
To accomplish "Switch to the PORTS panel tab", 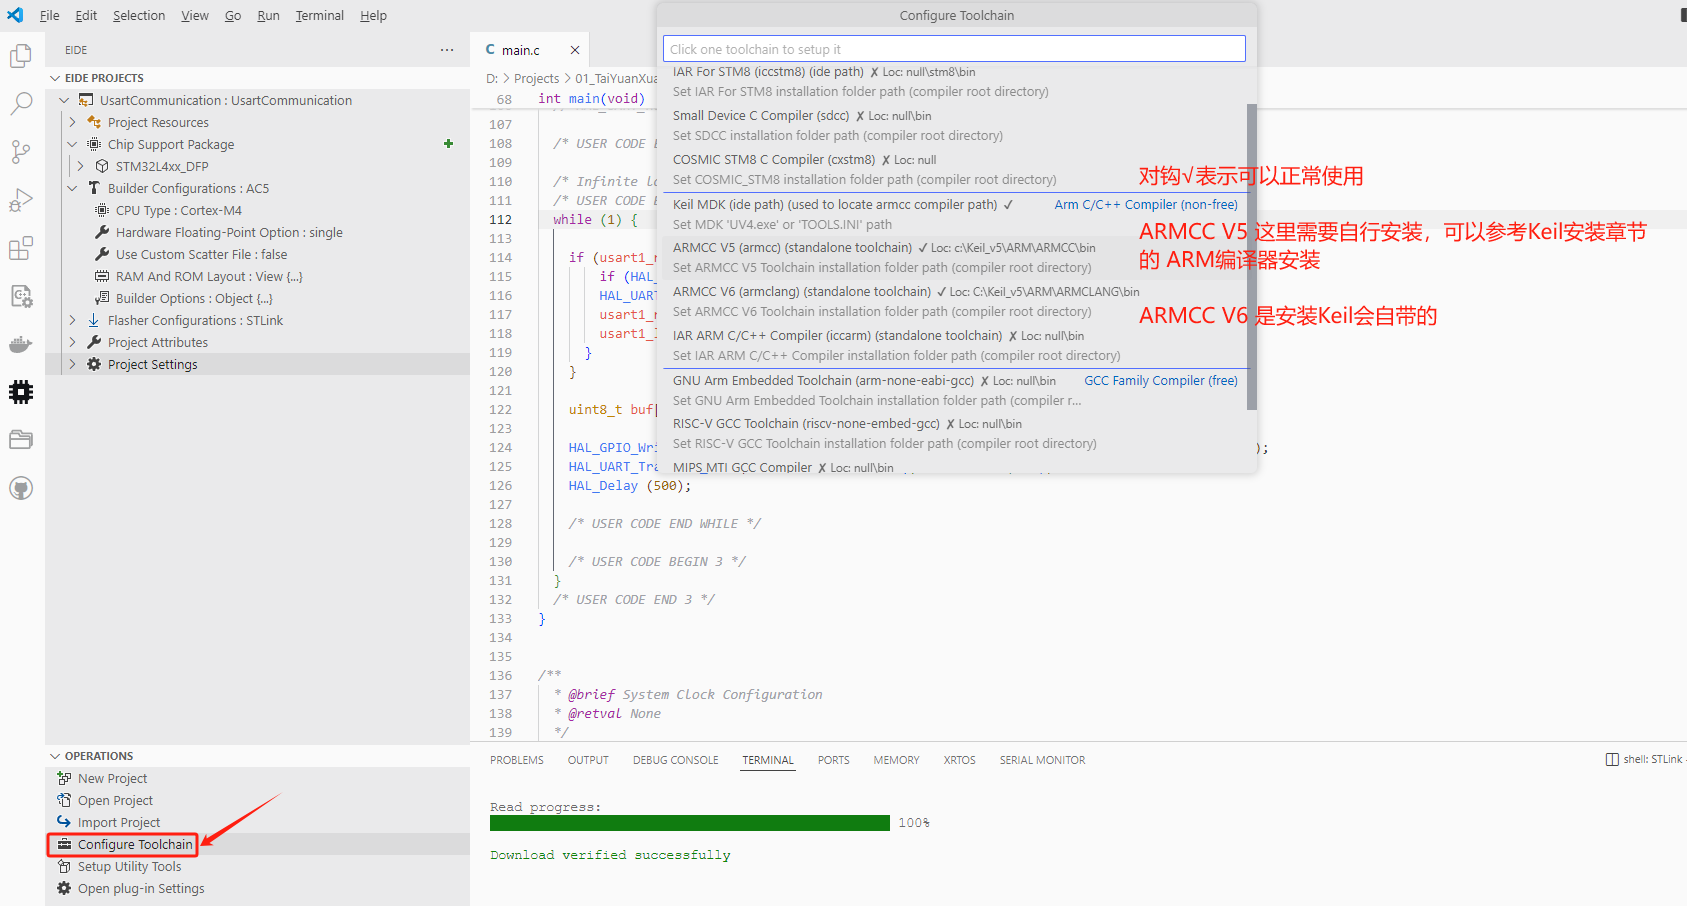I will [833, 760].
